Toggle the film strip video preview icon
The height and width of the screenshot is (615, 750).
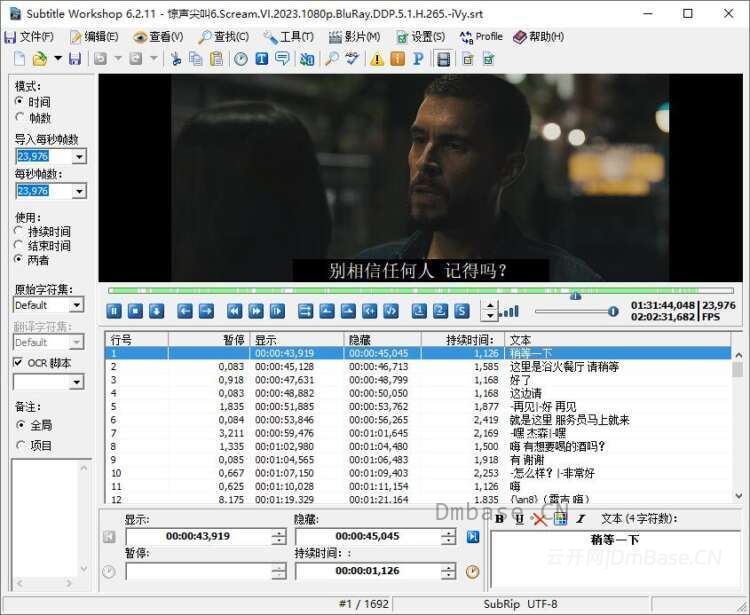coord(443,59)
